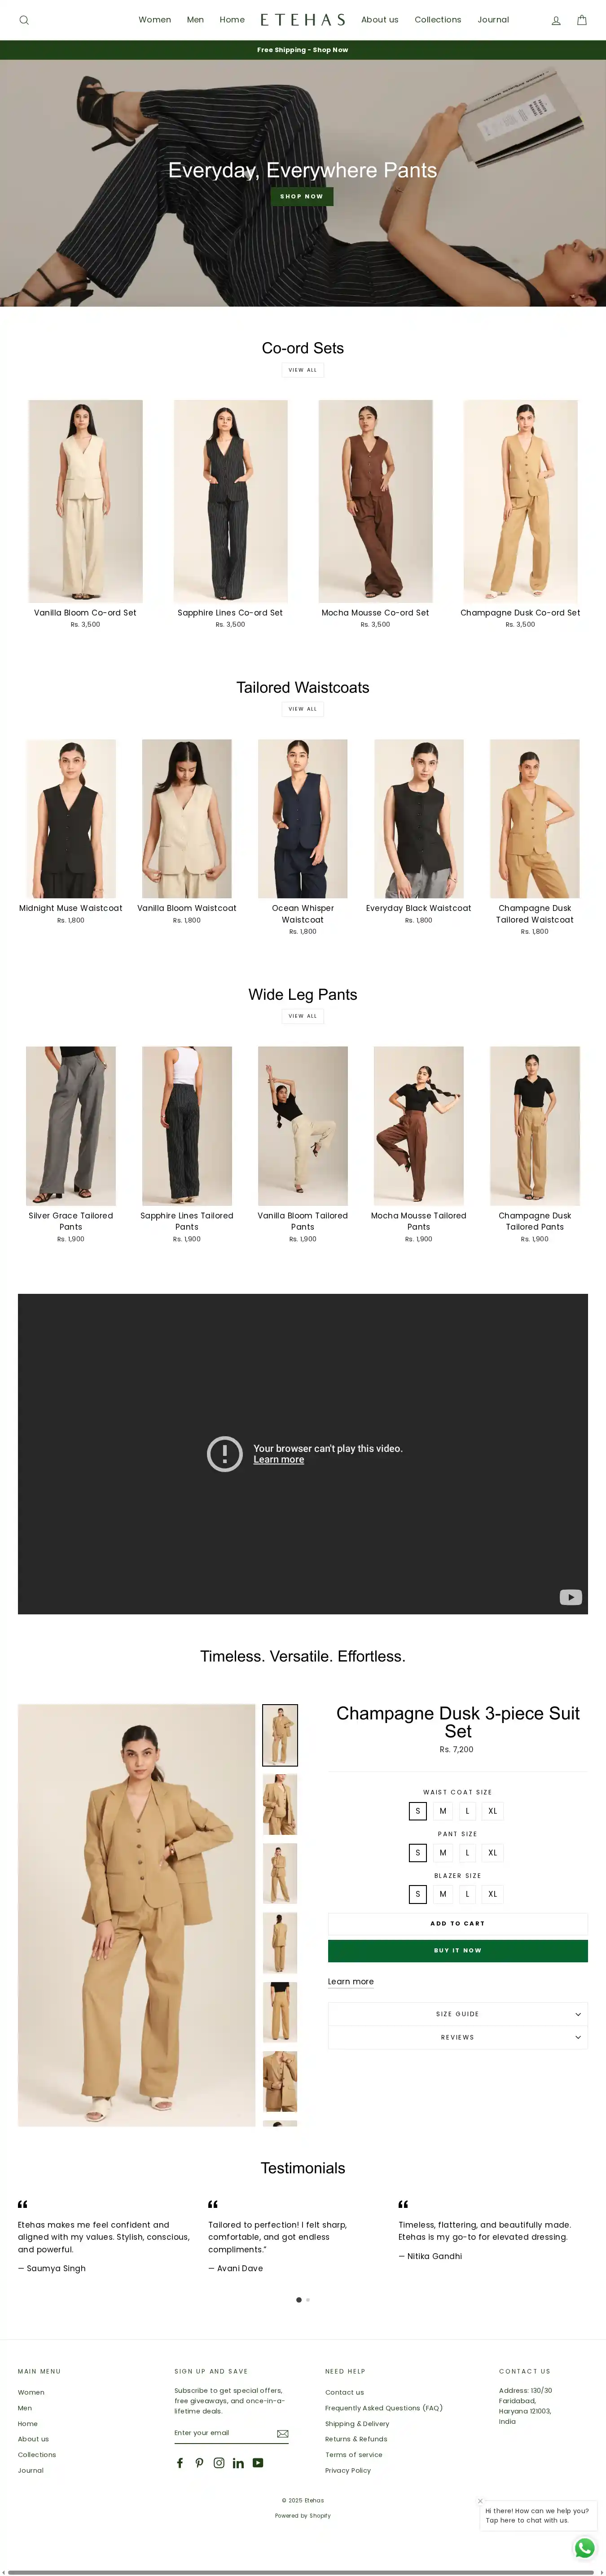Open the Collections menu item
Viewport: 606px width, 2576px height.
click(x=438, y=20)
